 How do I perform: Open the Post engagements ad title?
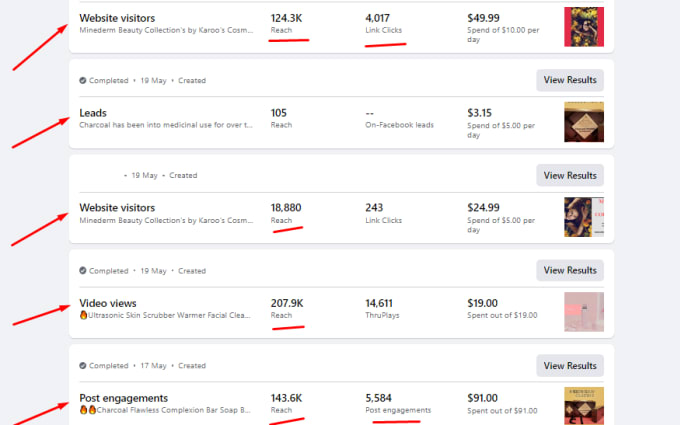click(x=124, y=398)
